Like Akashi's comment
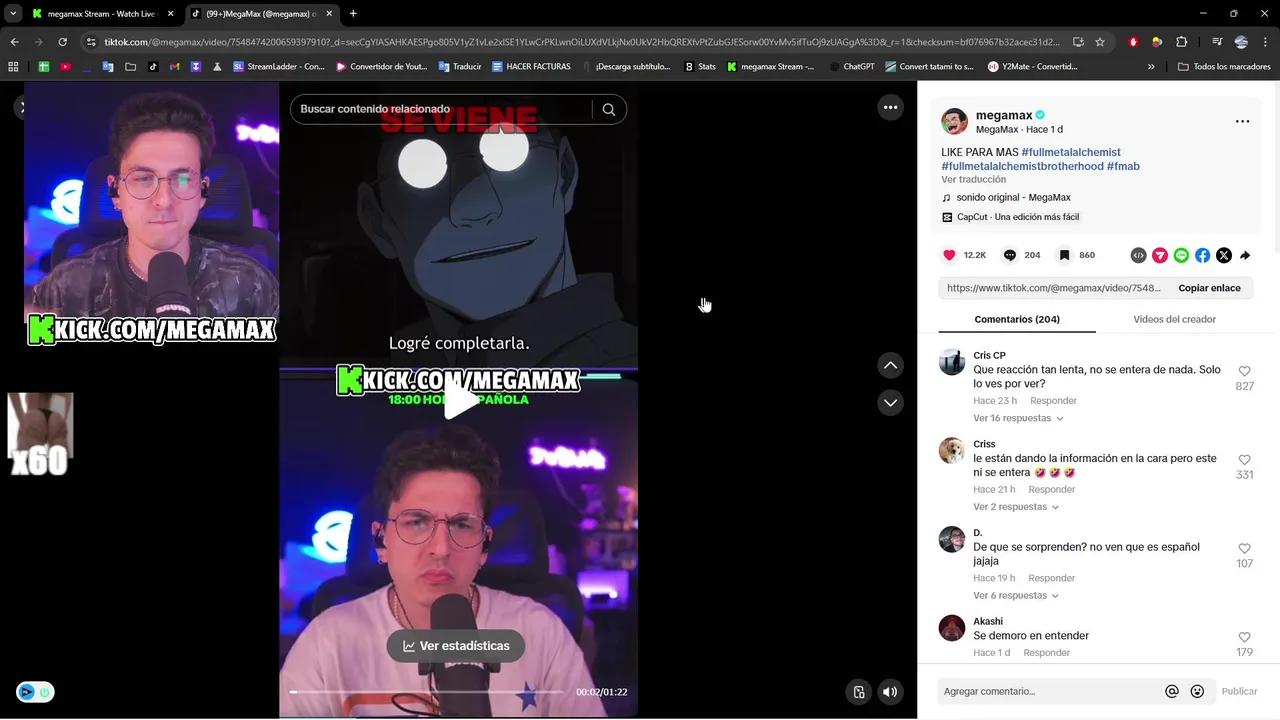This screenshot has width=1280, height=720. [x=1244, y=637]
